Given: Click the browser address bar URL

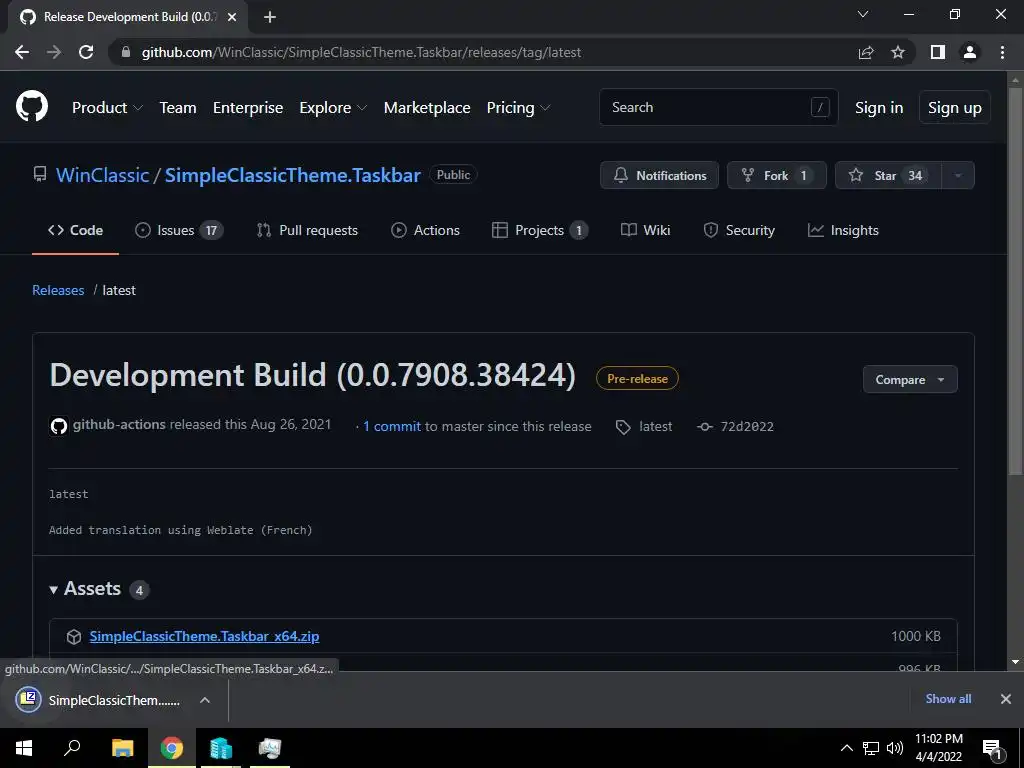Looking at the screenshot, I should (x=361, y=52).
